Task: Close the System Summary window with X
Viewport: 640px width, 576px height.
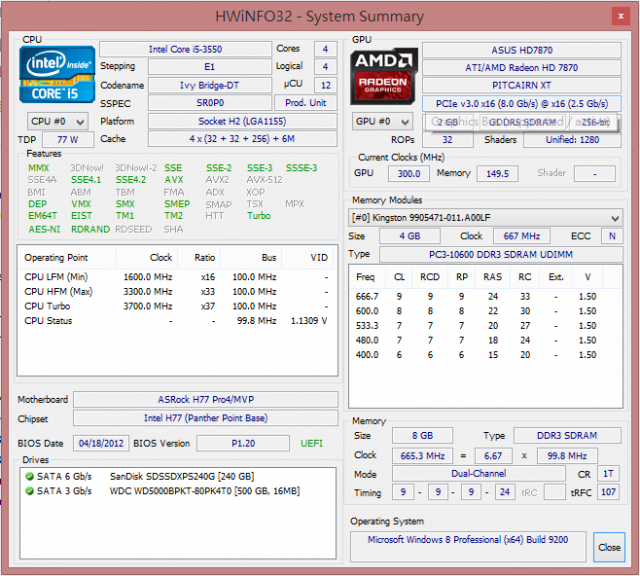Action: [x=621, y=16]
